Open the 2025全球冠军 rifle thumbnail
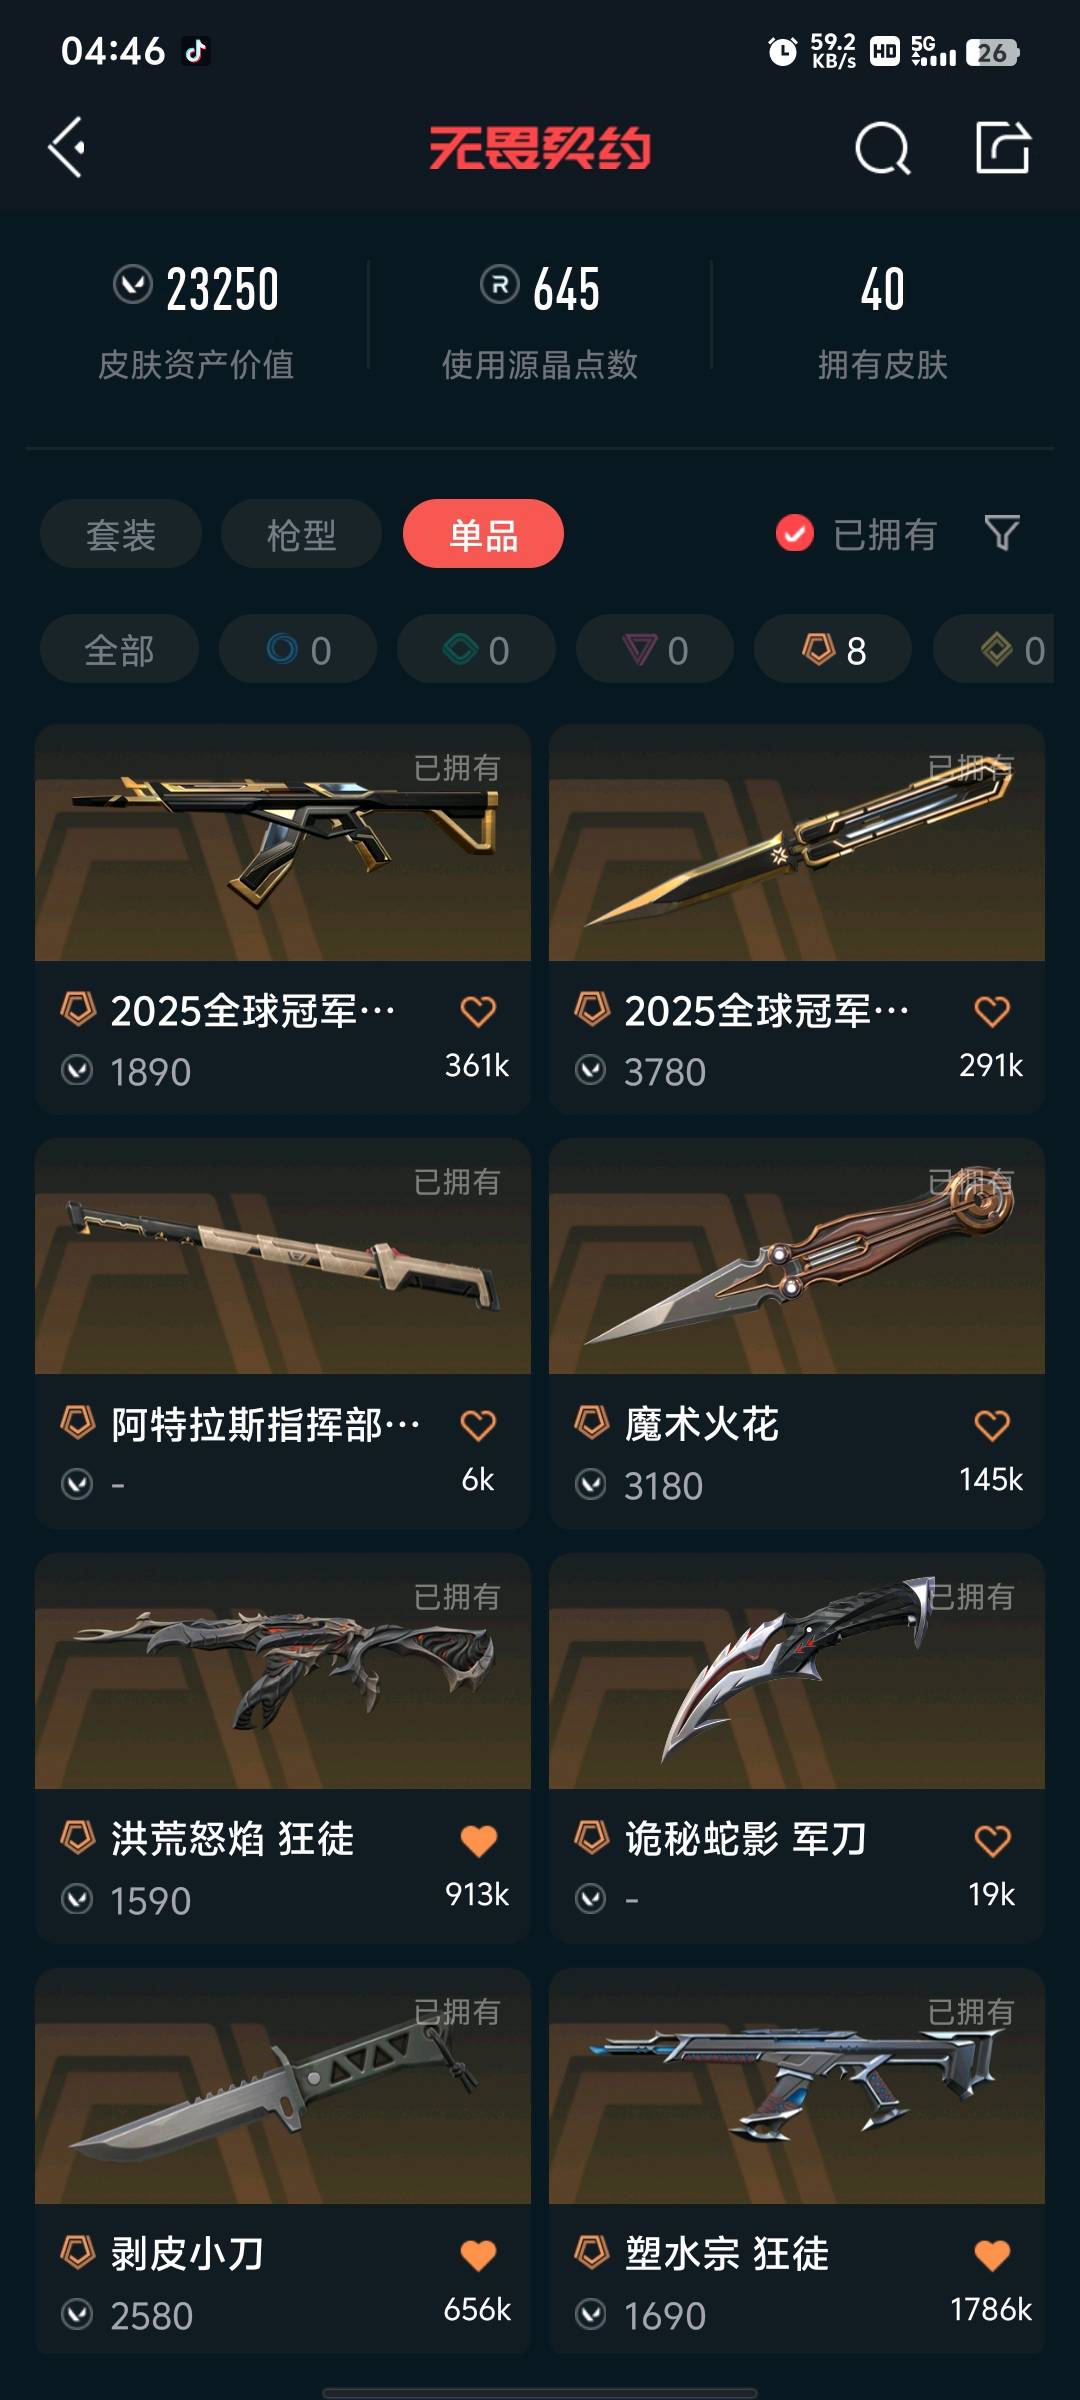Viewport: 1080px width, 2400px height. [x=283, y=843]
